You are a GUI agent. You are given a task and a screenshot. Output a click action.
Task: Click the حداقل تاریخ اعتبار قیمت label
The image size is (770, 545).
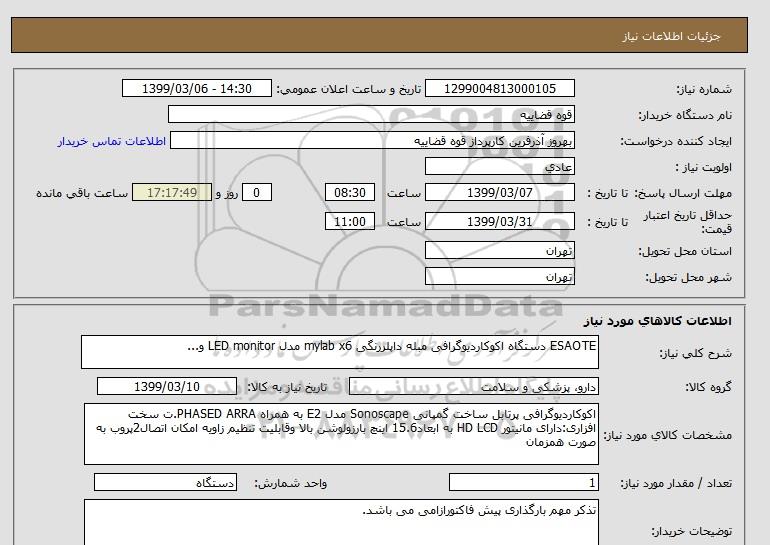[x=688, y=222]
